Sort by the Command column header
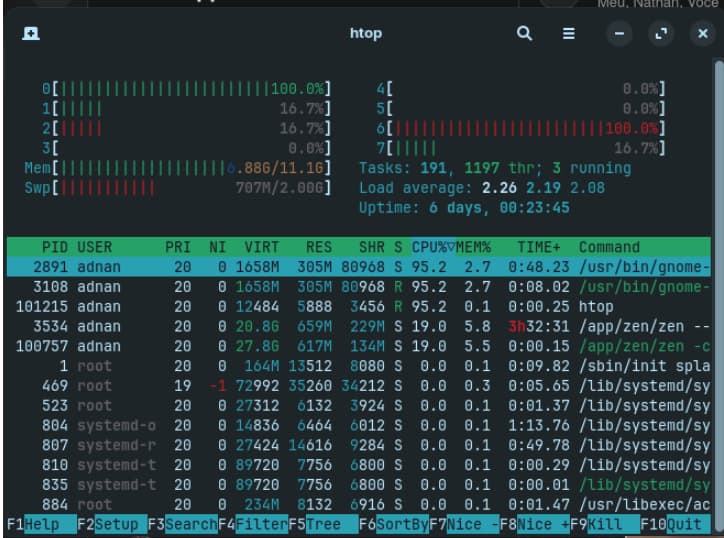Screen dimensions: 724x538 click(x=609, y=247)
